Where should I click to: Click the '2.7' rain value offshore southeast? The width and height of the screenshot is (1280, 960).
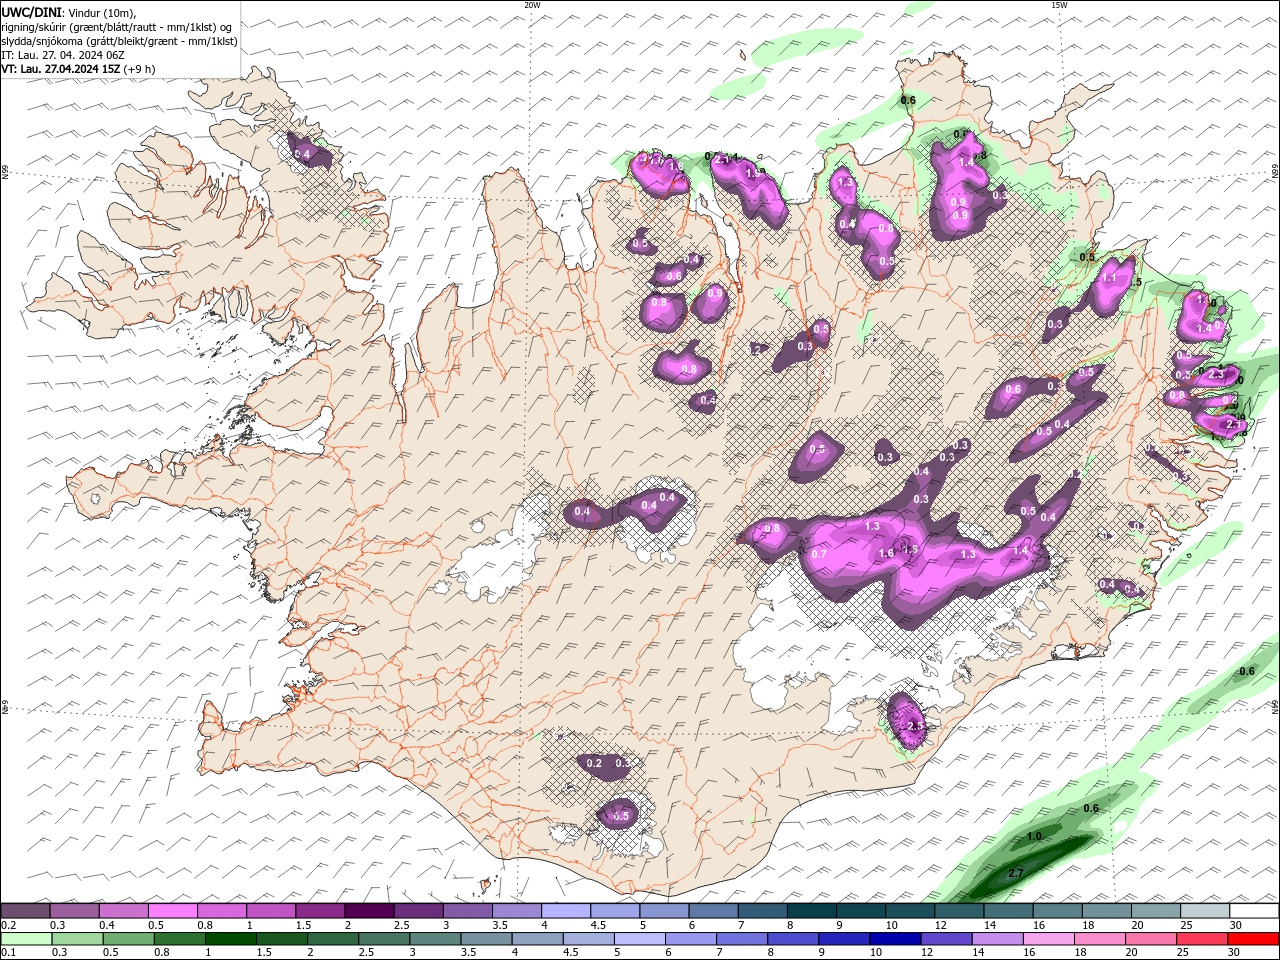click(1016, 873)
